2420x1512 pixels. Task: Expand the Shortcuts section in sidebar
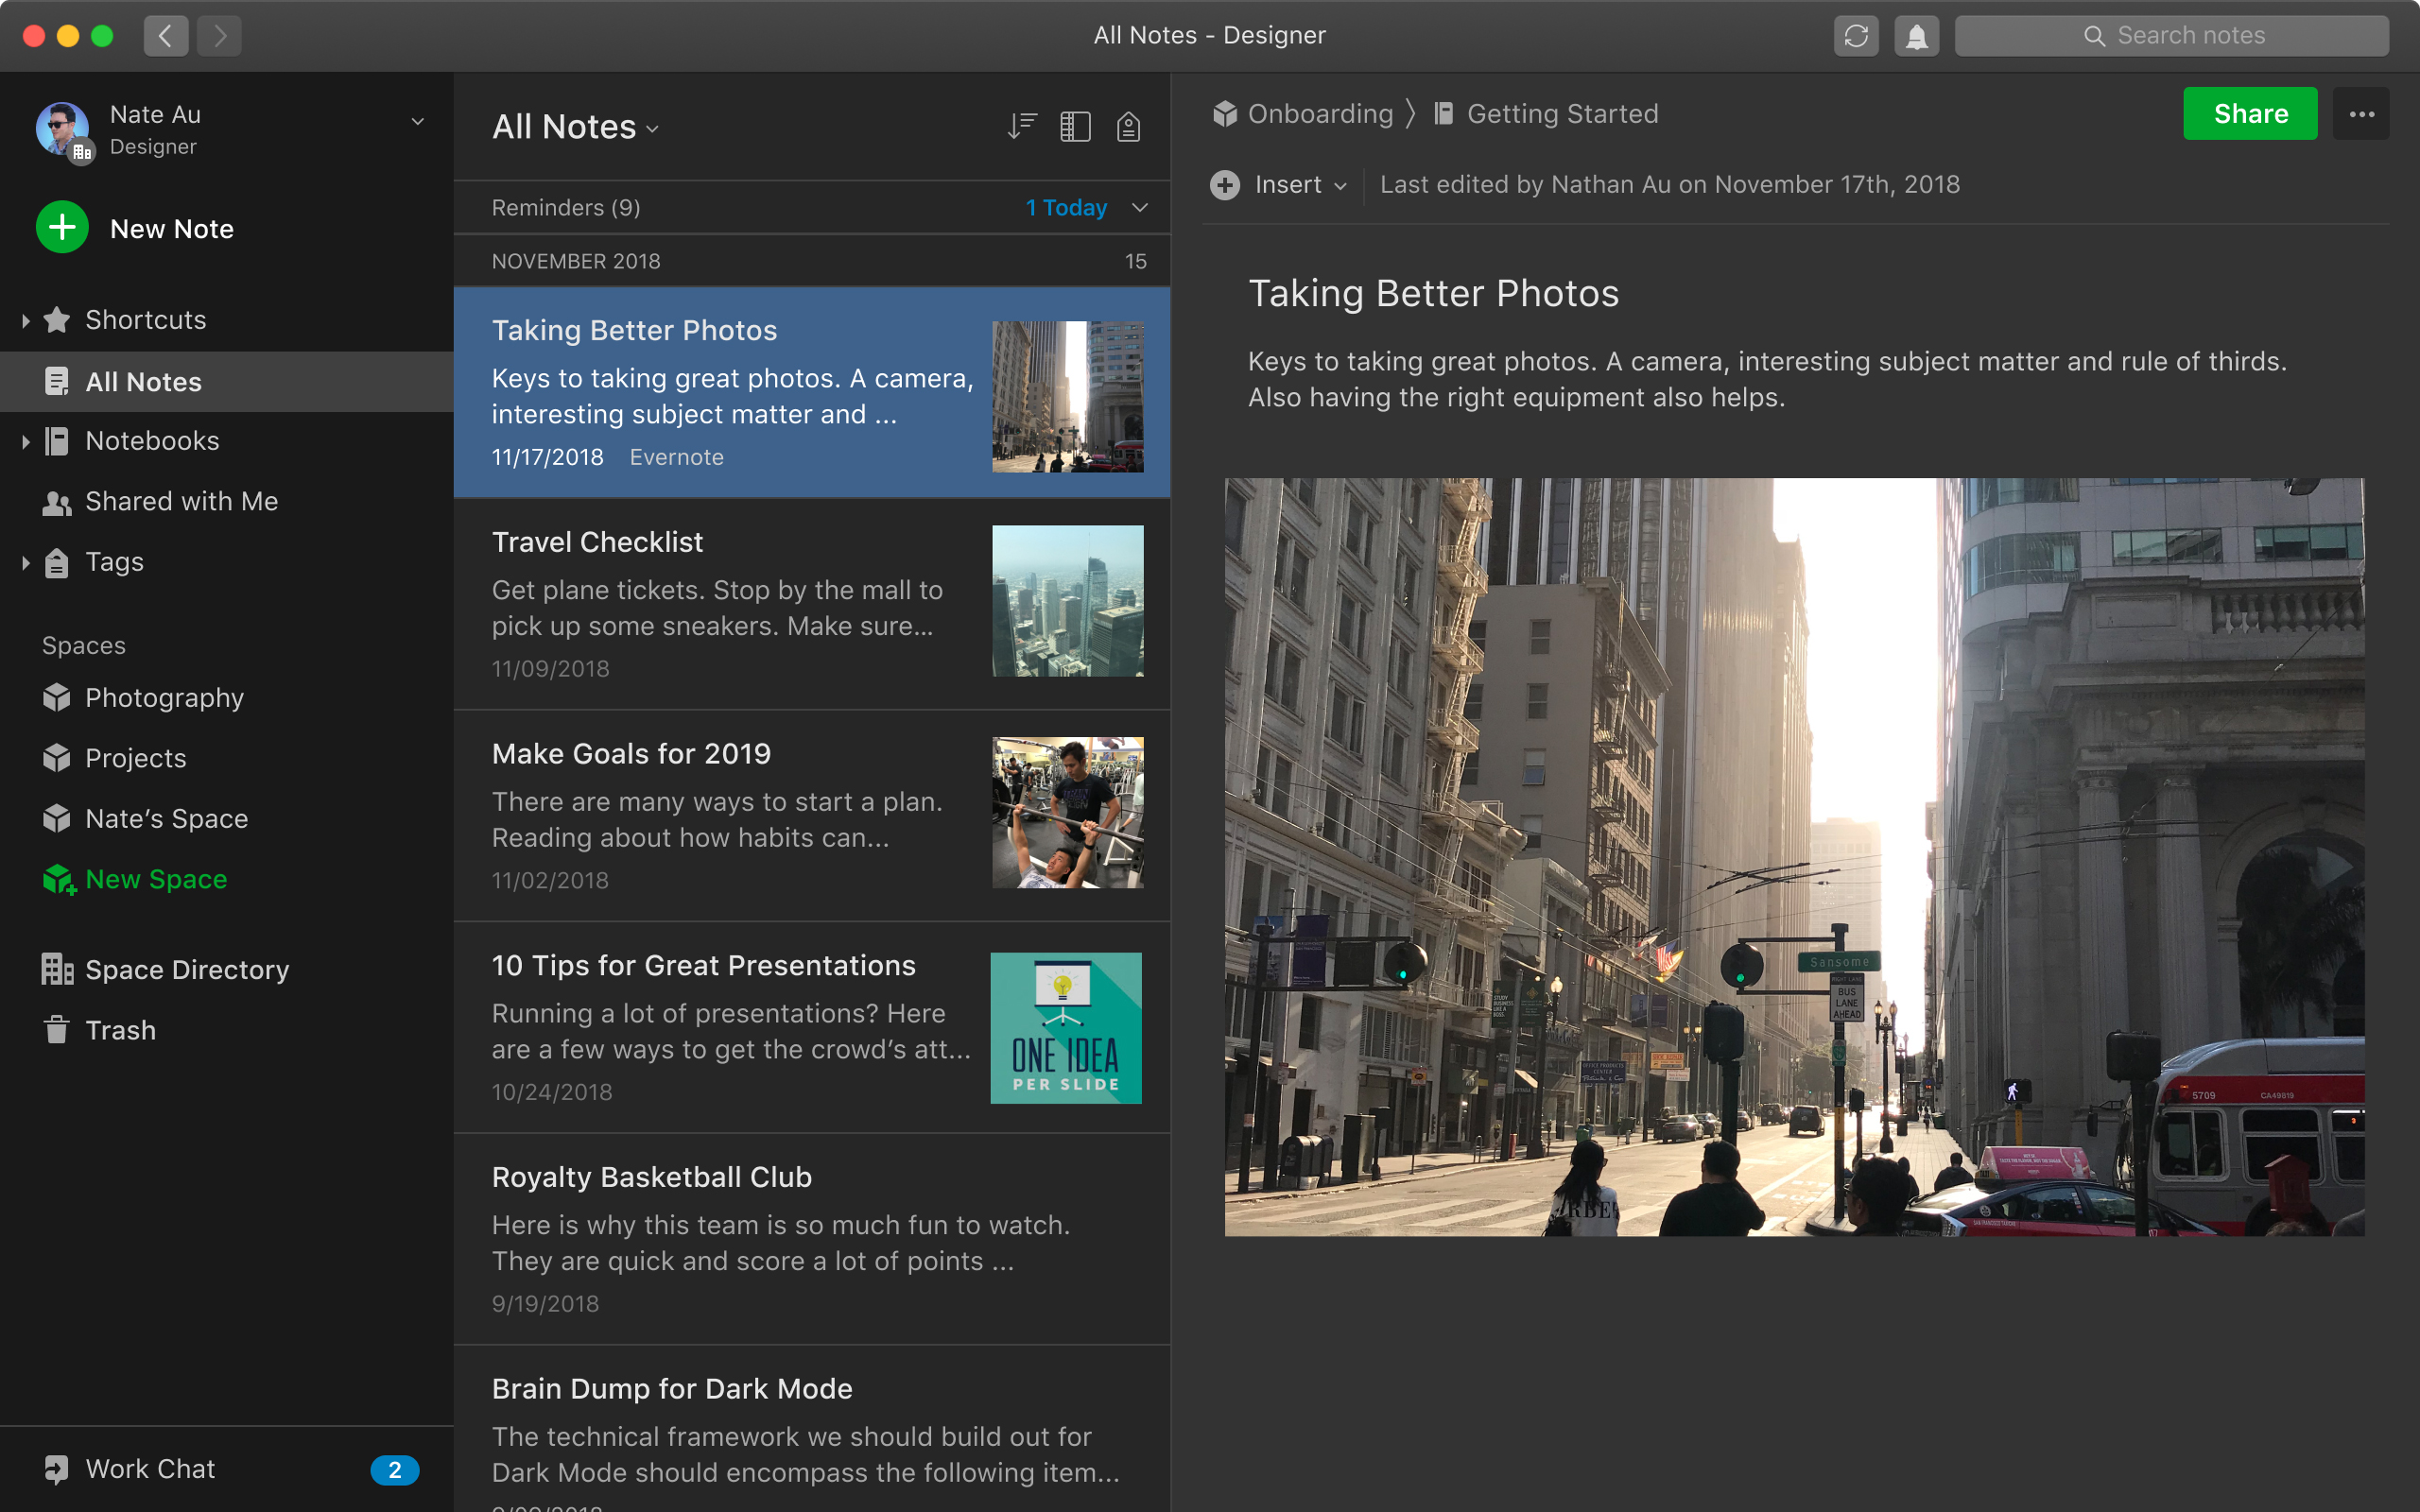coord(25,318)
